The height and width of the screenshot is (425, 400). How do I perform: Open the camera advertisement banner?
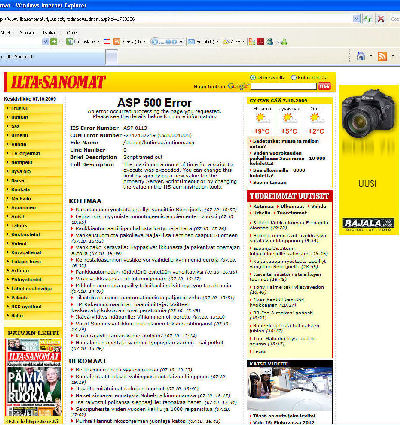369,160
